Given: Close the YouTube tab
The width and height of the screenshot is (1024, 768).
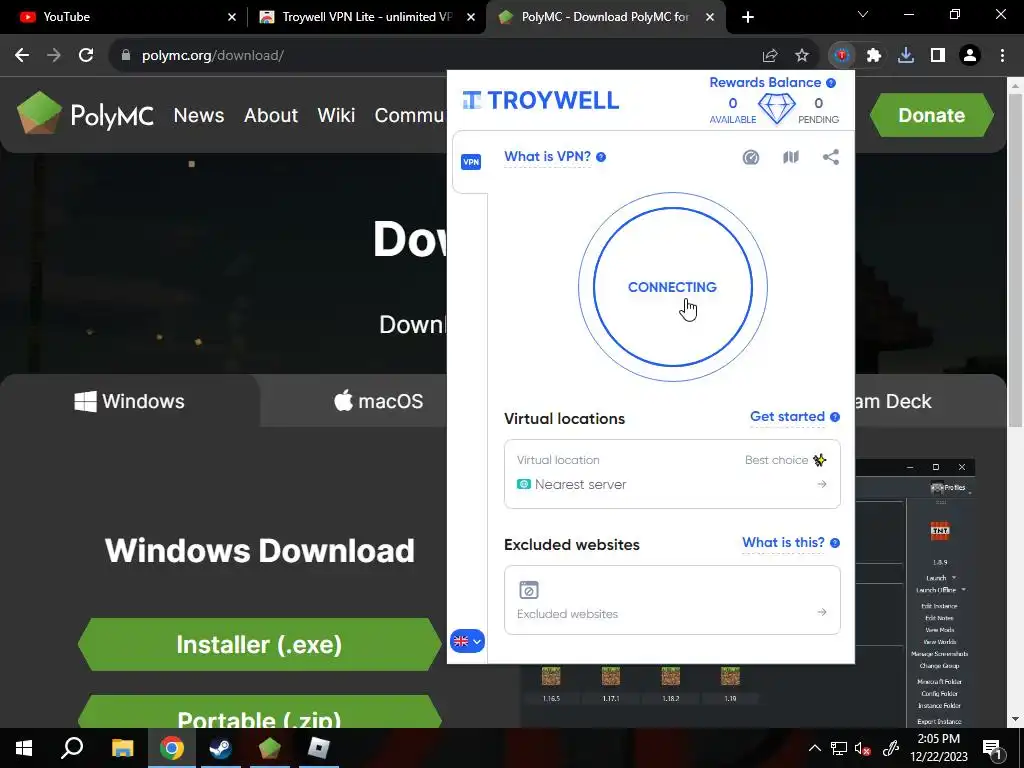Looking at the screenshot, I should (x=232, y=17).
